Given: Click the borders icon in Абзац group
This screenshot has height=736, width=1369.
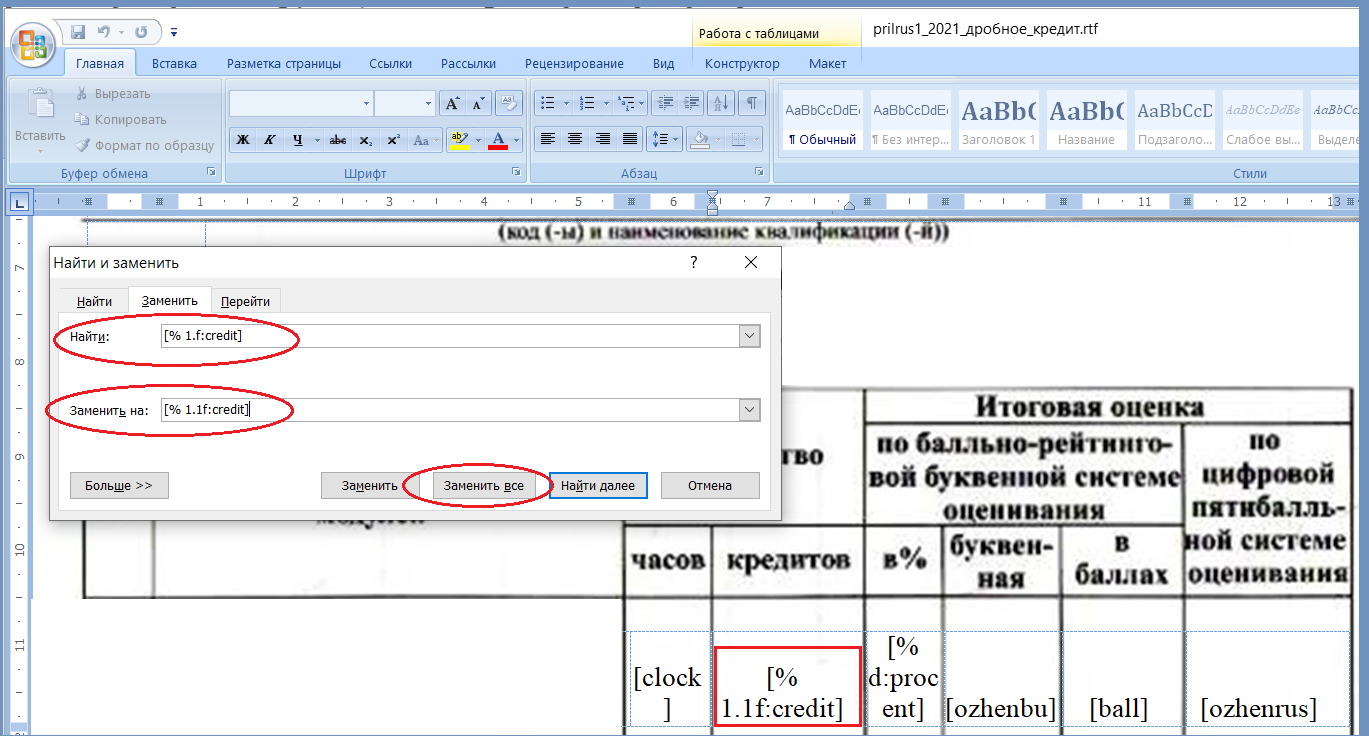Looking at the screenshot, I should pos(738,139).
